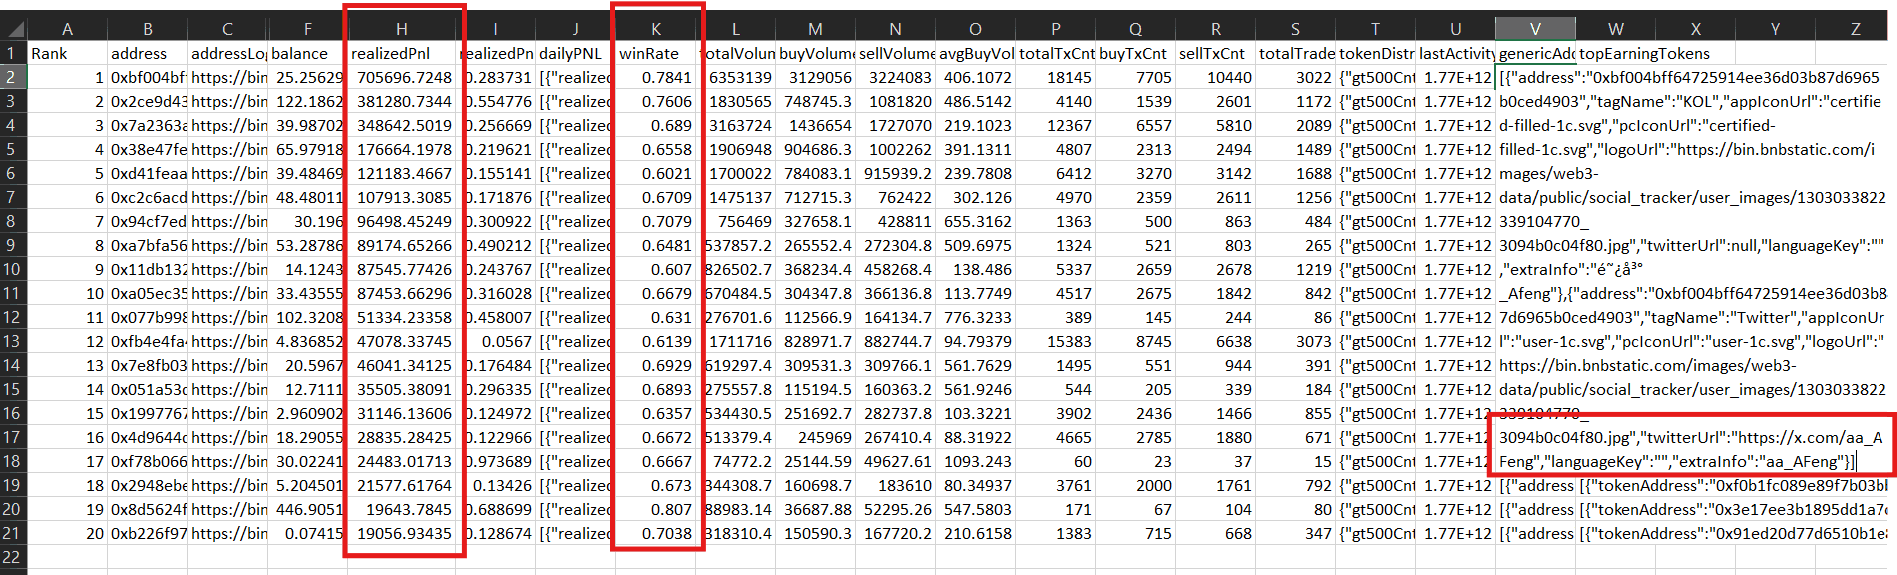Click the cell with value 19056.93435
This screenshot has height=575, width=1897.
[x=401, y=533]
